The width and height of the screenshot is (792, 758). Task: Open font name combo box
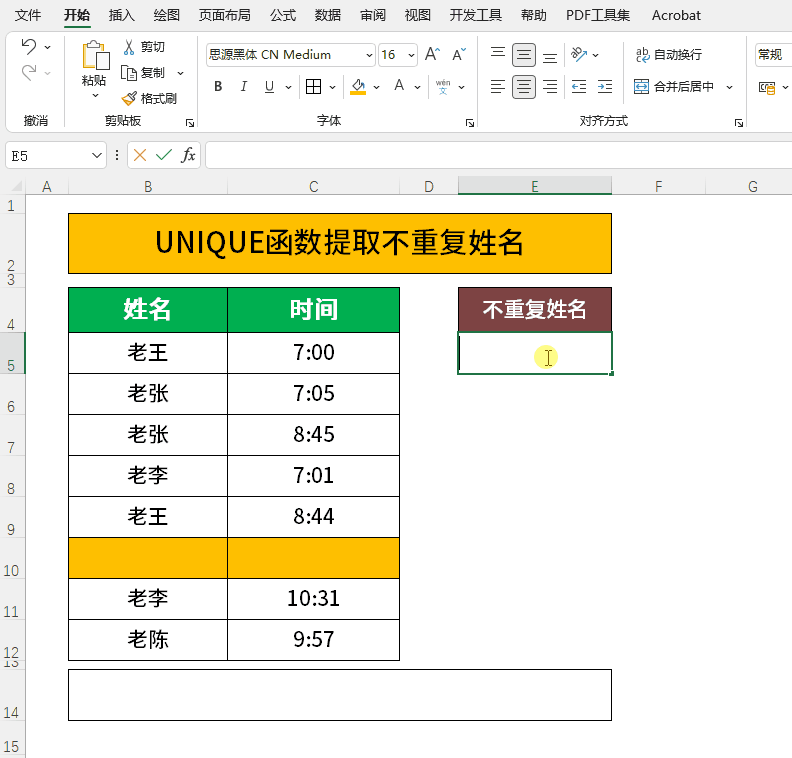coord(290,55)
